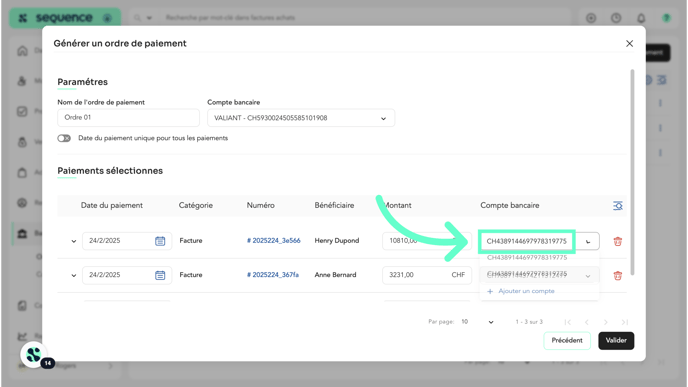688x387 pixels.
Task: Click the highlighted IBAN field in Henry Dupond row
Action: click(527, 241)
